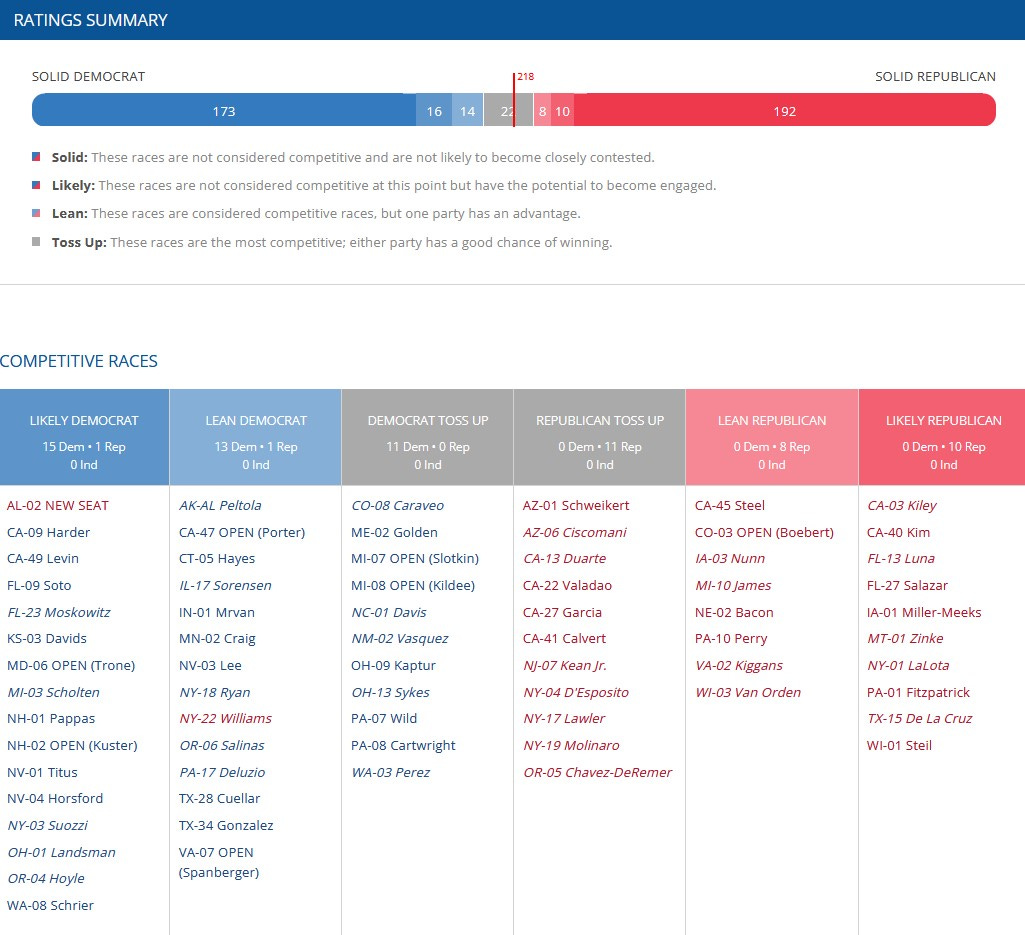Select PA-01 Fitzpatrick race link
This screenshot has width=1025, height=935.
click(x=918, y=692)
